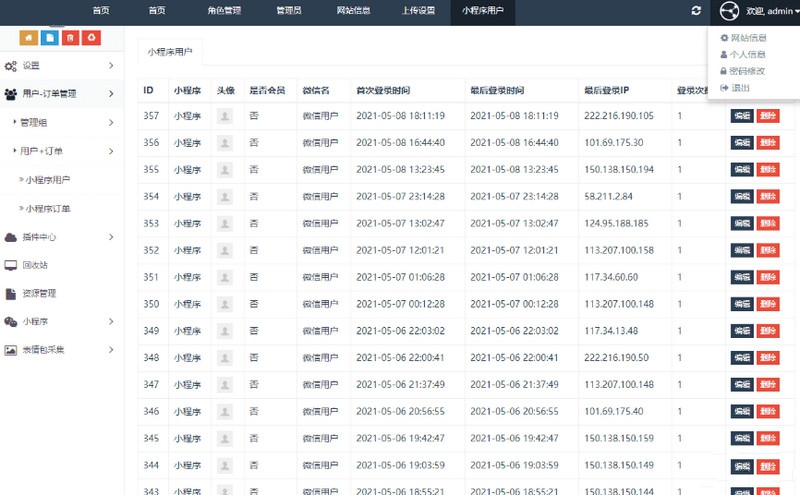Image resolution: width=800 pixels, height=495 pixels.
Task: Click edit button for ID 355
Action: (742, 169)
